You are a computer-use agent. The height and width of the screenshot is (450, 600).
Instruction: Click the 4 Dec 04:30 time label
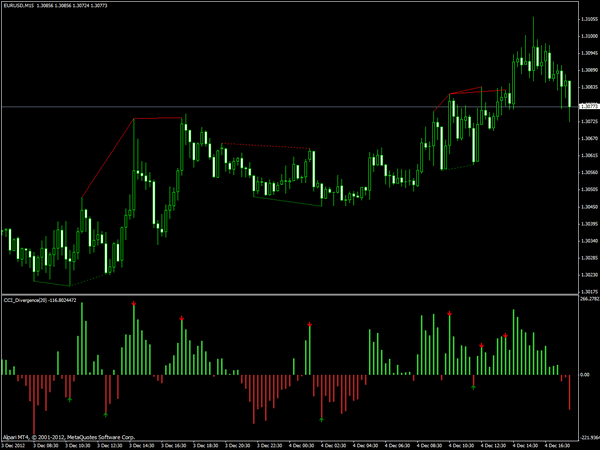pyautogui.click(x=365, y=446)
